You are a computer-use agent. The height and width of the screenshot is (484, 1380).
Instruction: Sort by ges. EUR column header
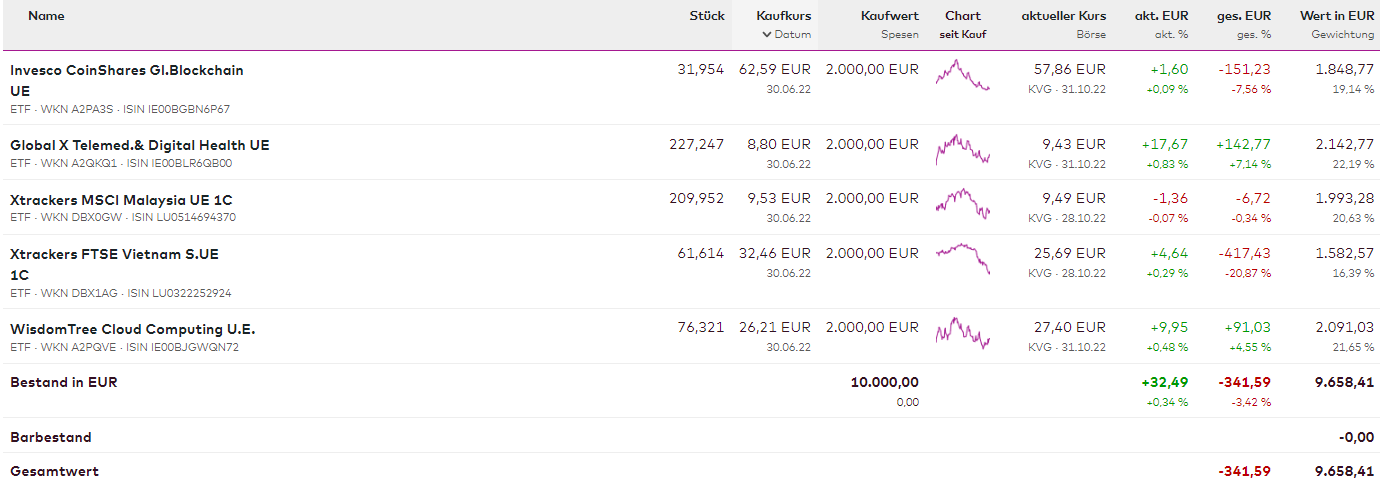click(1244, 16)
